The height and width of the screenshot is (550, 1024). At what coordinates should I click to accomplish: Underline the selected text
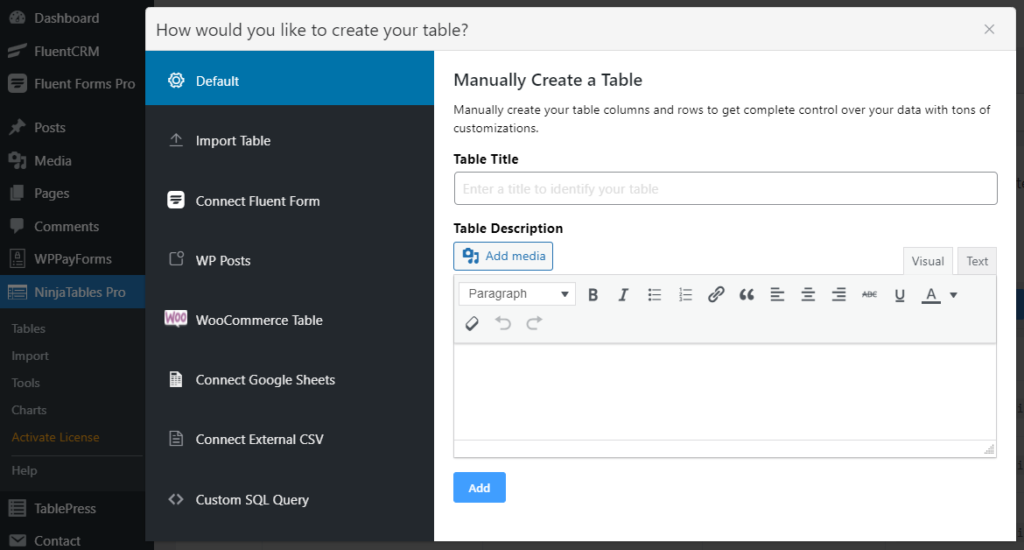[x=899, y=294]
